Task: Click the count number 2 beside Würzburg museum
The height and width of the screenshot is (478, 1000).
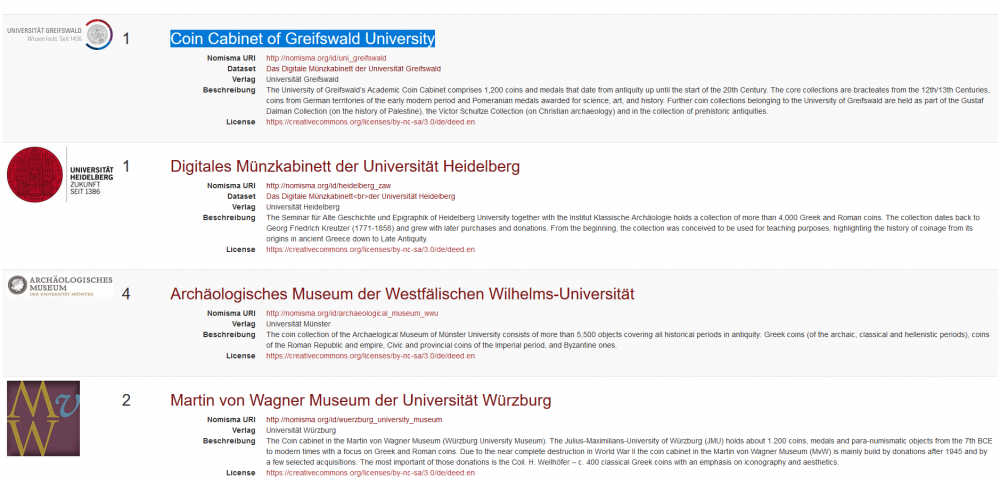Action: [126, 401]
